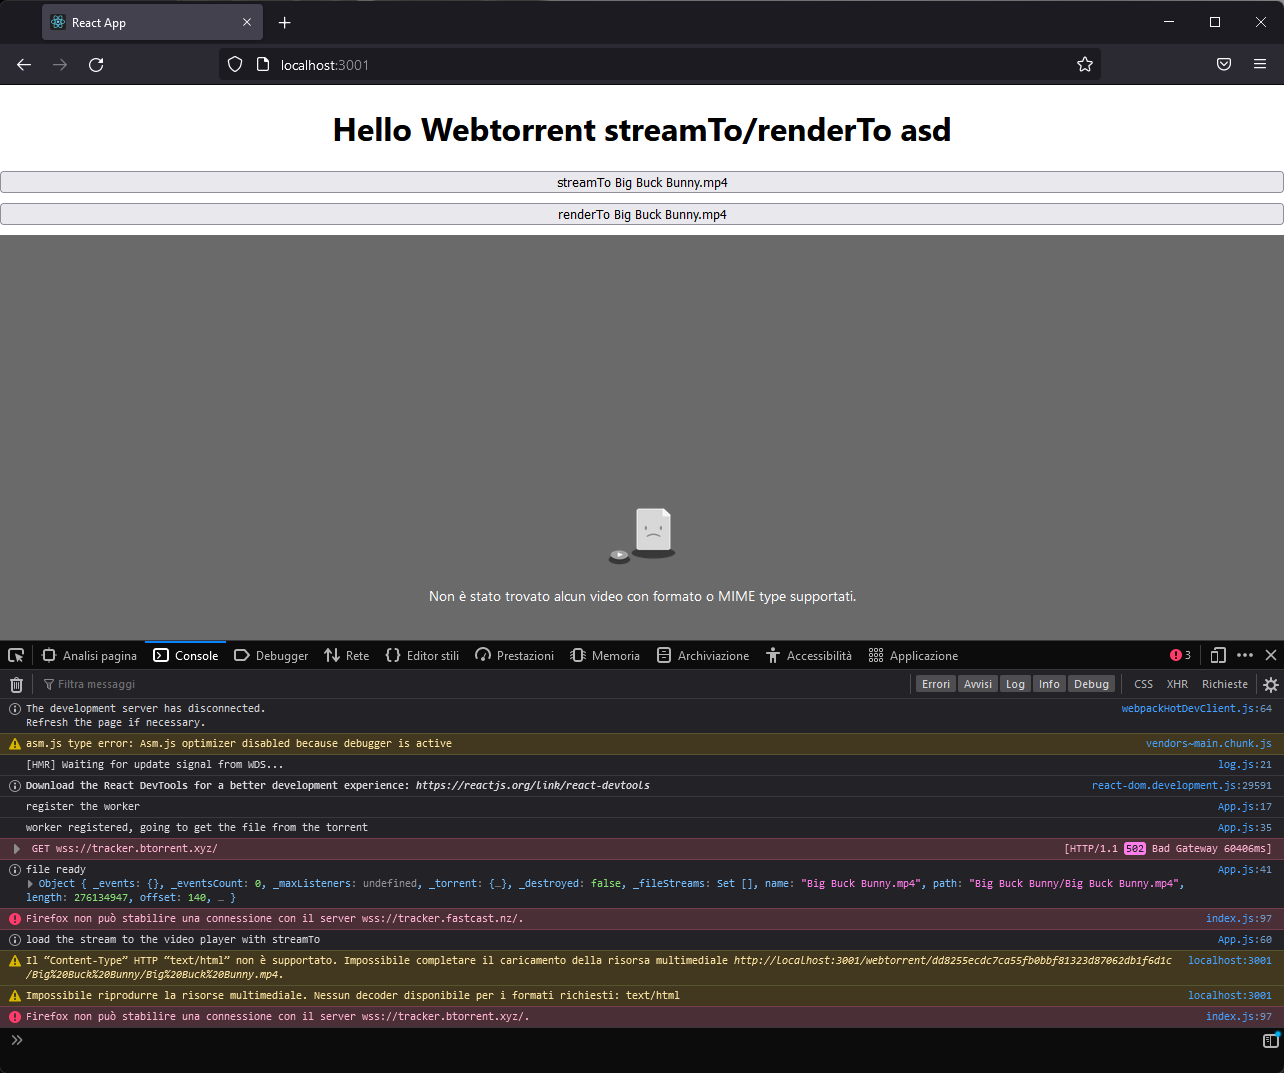Bookmark the page with the star icon
This screenshot has height=1073, width=1284.
coord(1085,64)
